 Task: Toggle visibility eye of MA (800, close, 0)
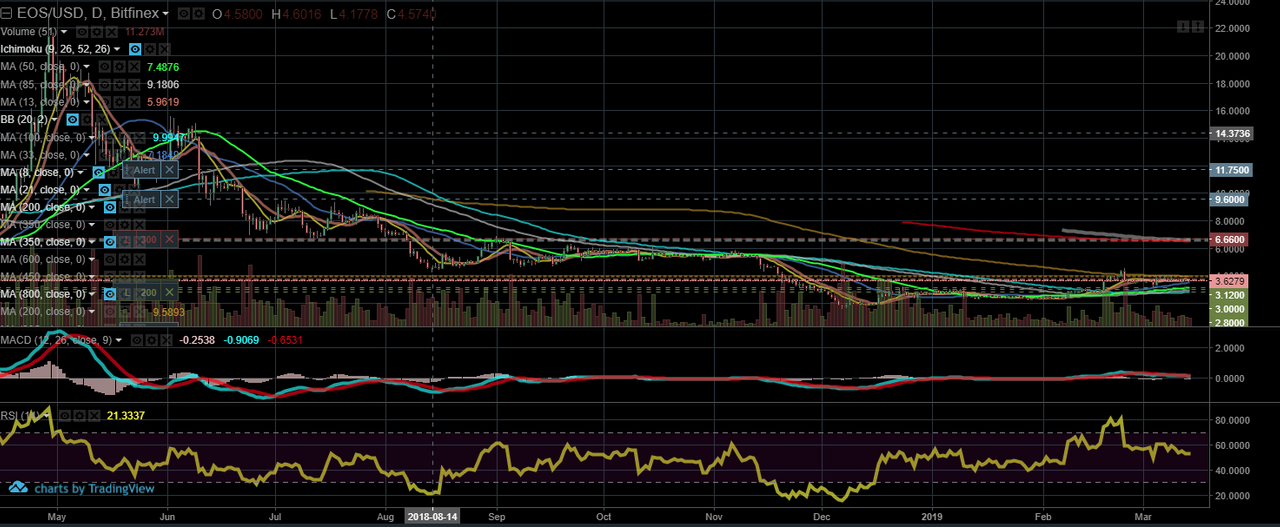[x=110, y=294]
